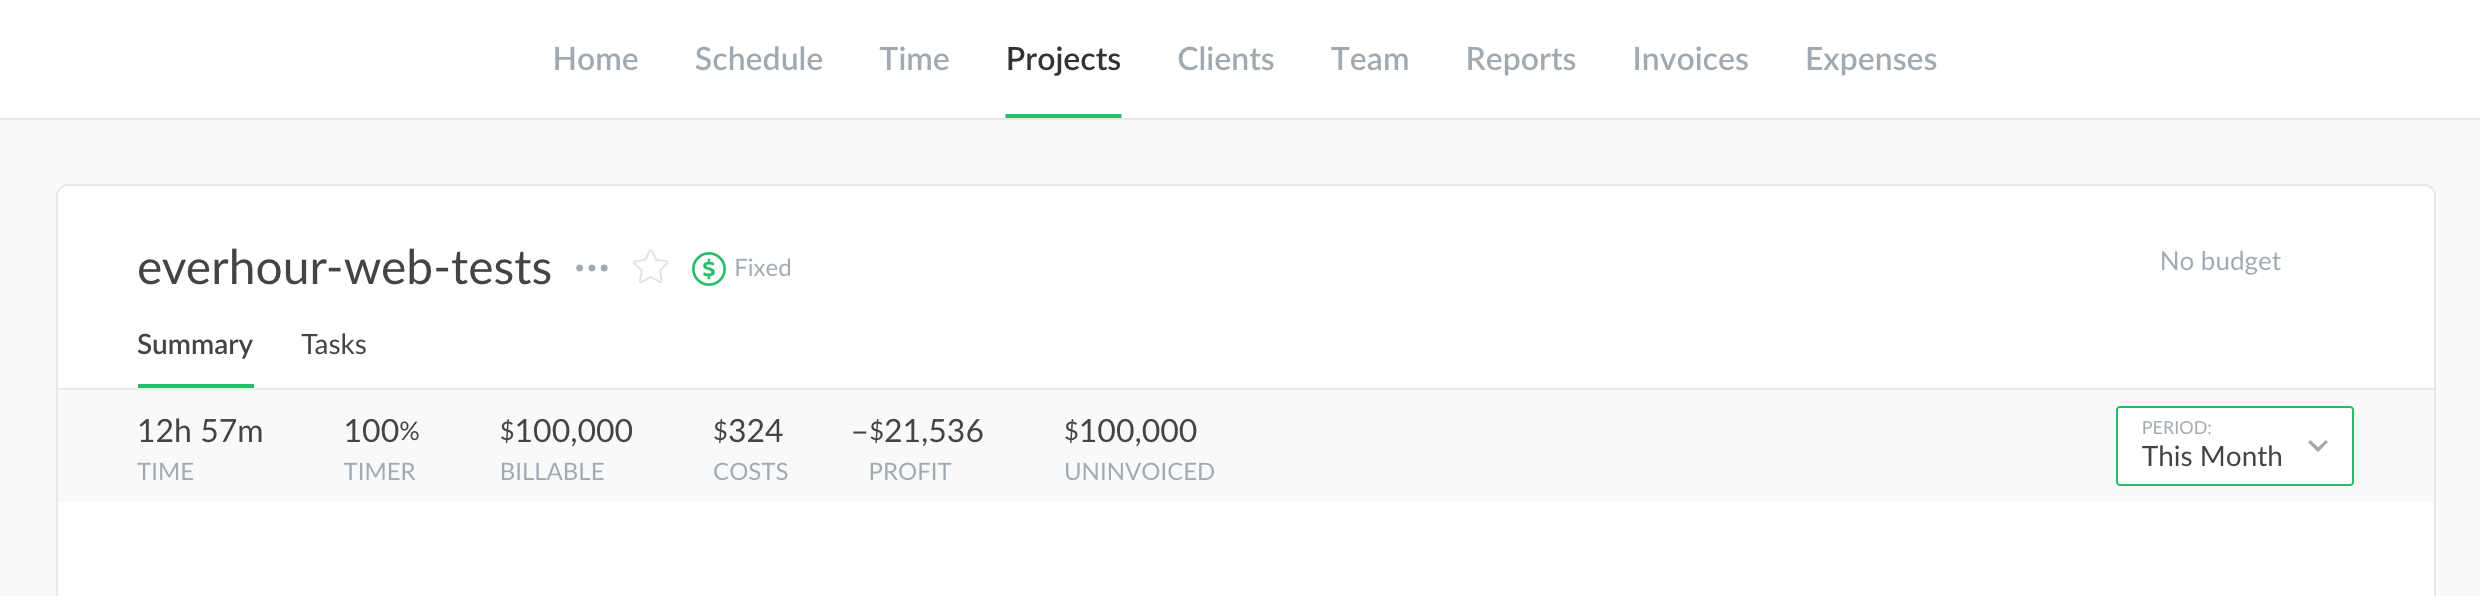The width and height of the screenshot is (2480, 596).
Task: Navigate to Expenses
Action: (1871, 59)
